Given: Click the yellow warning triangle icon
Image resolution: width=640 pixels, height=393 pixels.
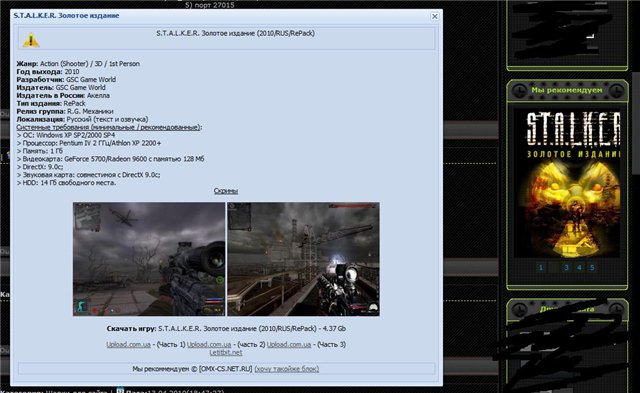Looking at the screenshot, I should 31,40.
